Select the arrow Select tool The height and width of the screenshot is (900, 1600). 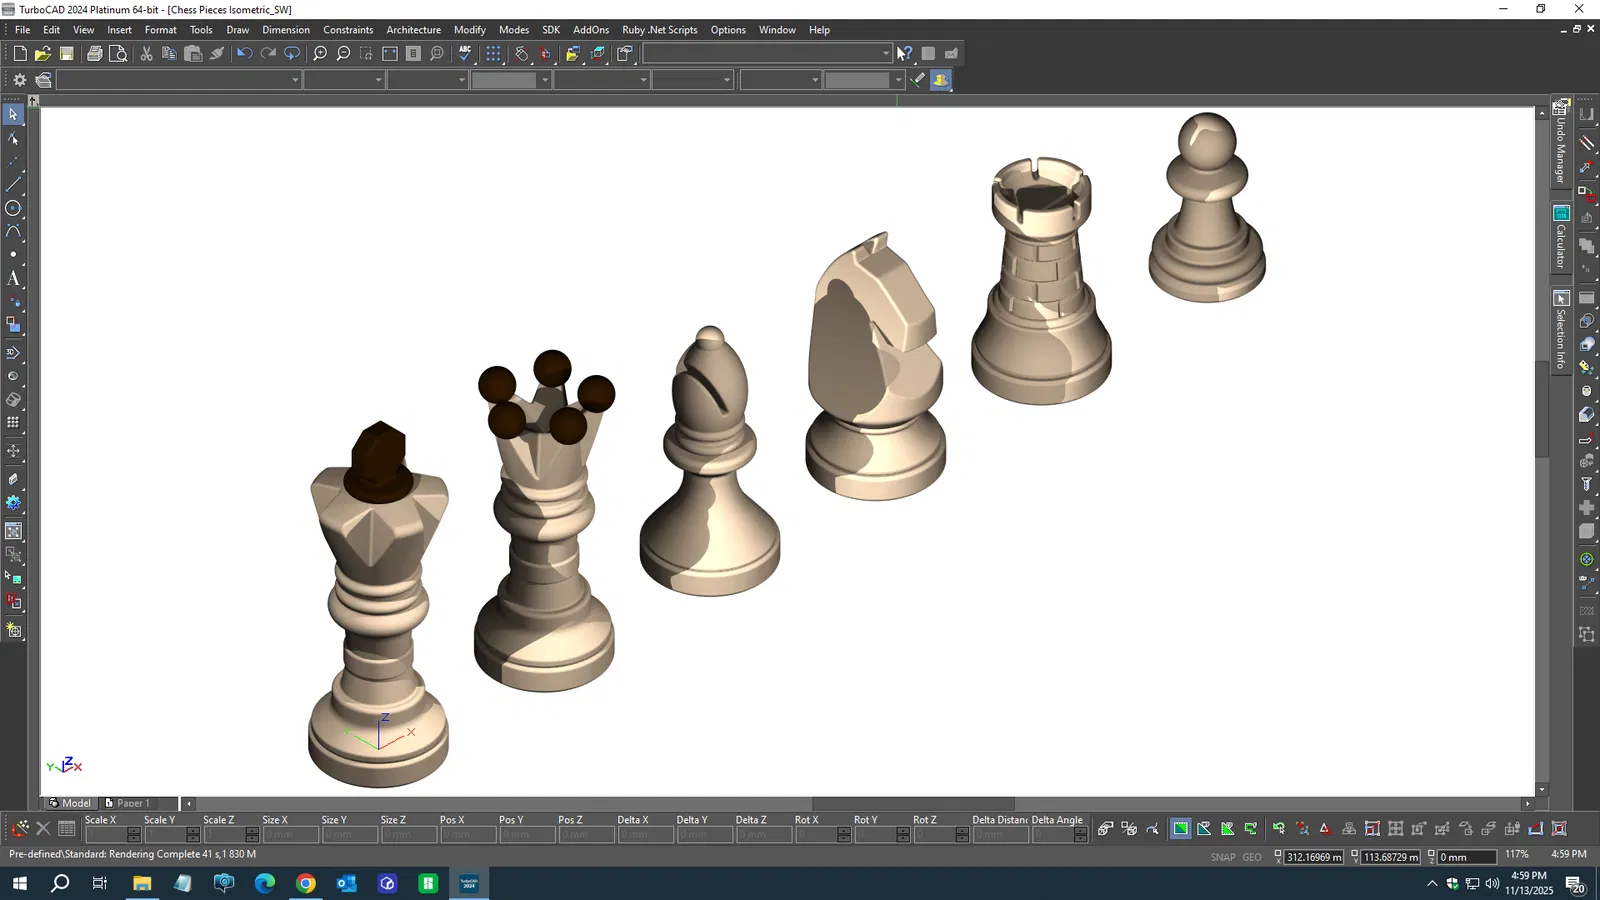(13, 114)
